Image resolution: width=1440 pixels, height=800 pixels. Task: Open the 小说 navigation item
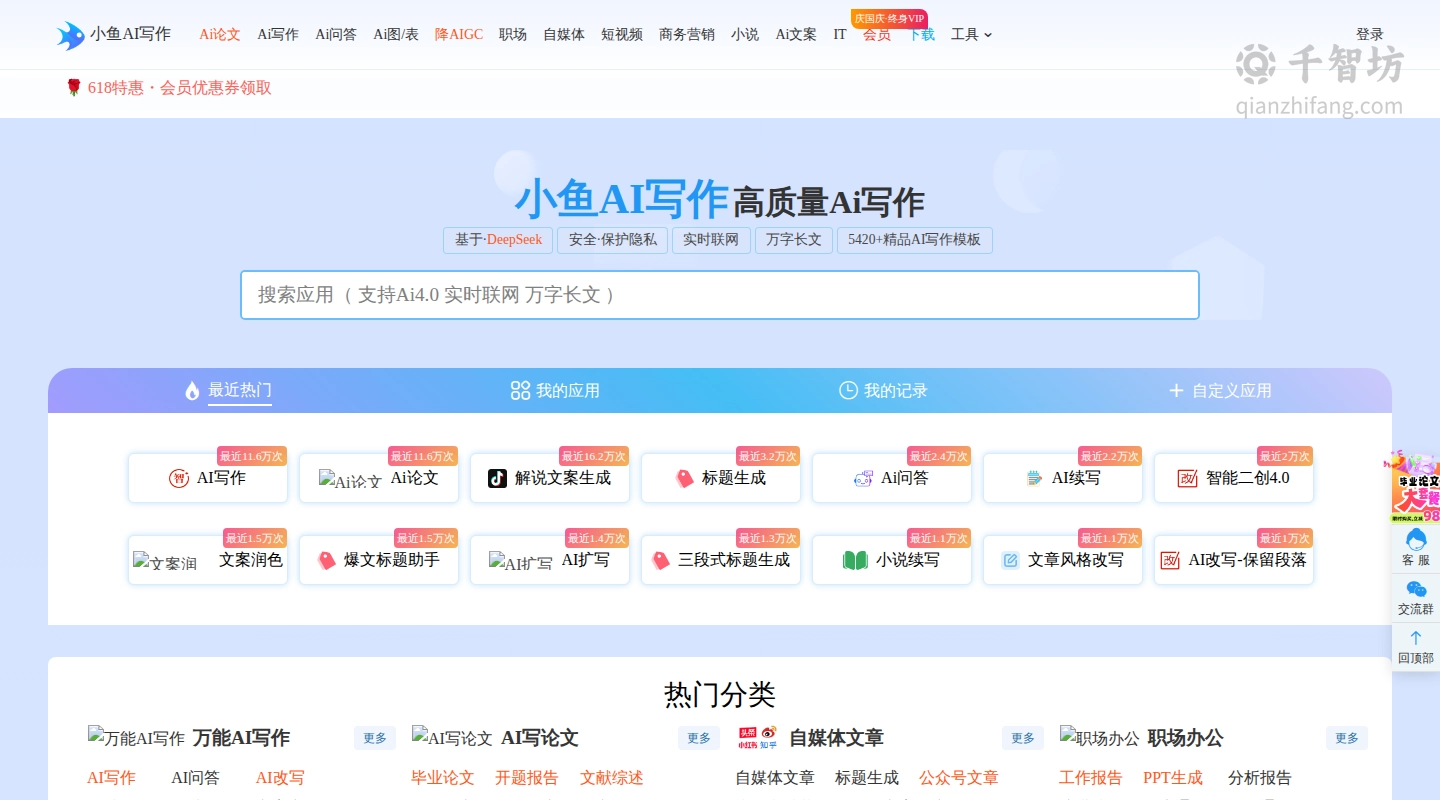745,34
